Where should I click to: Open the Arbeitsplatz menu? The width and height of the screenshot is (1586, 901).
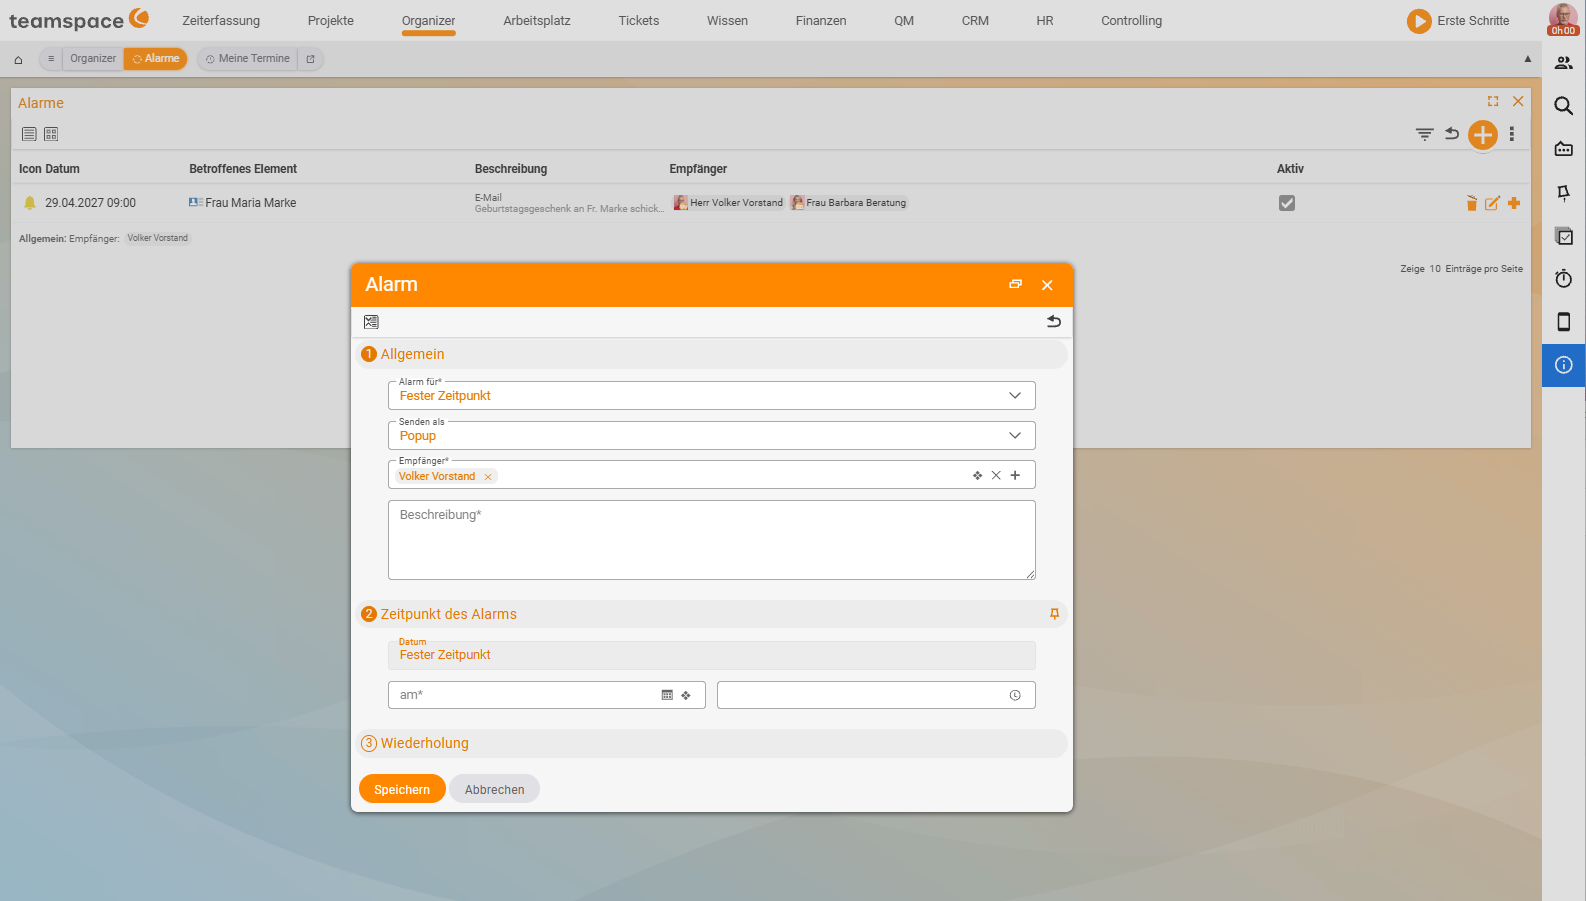point(537,20)
